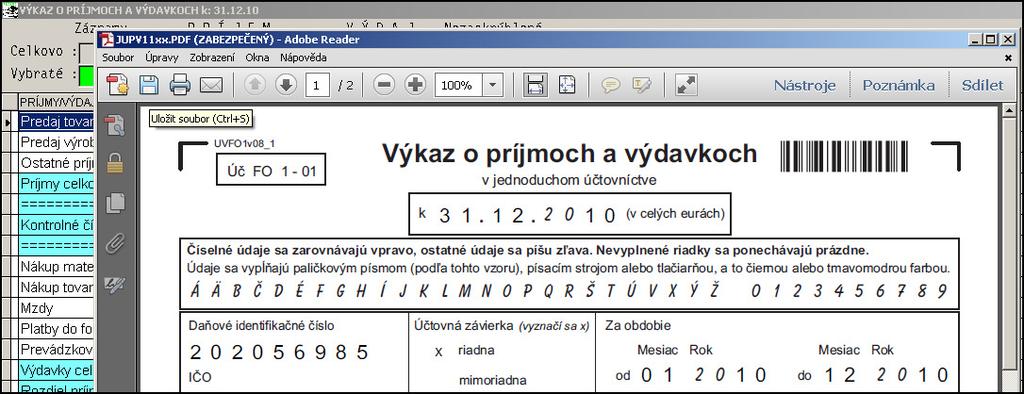The width and height of the screenshot is (1024, 394).
Task: Select 'Kontrolné čí' row in background table
Action: tap(56, 225)
